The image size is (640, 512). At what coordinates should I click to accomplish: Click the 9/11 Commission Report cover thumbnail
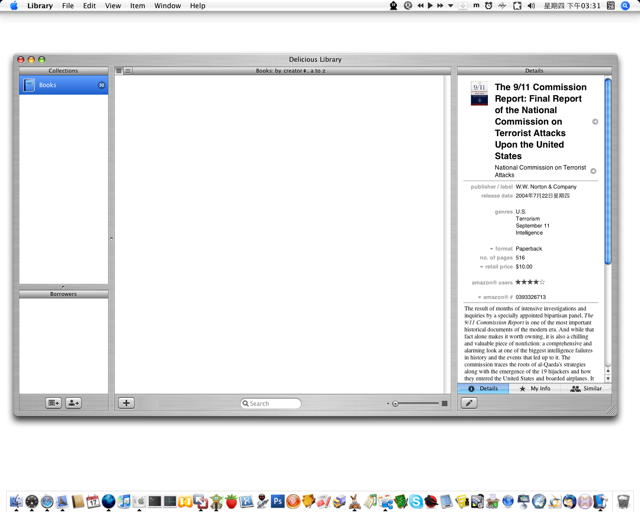[479, 93]
